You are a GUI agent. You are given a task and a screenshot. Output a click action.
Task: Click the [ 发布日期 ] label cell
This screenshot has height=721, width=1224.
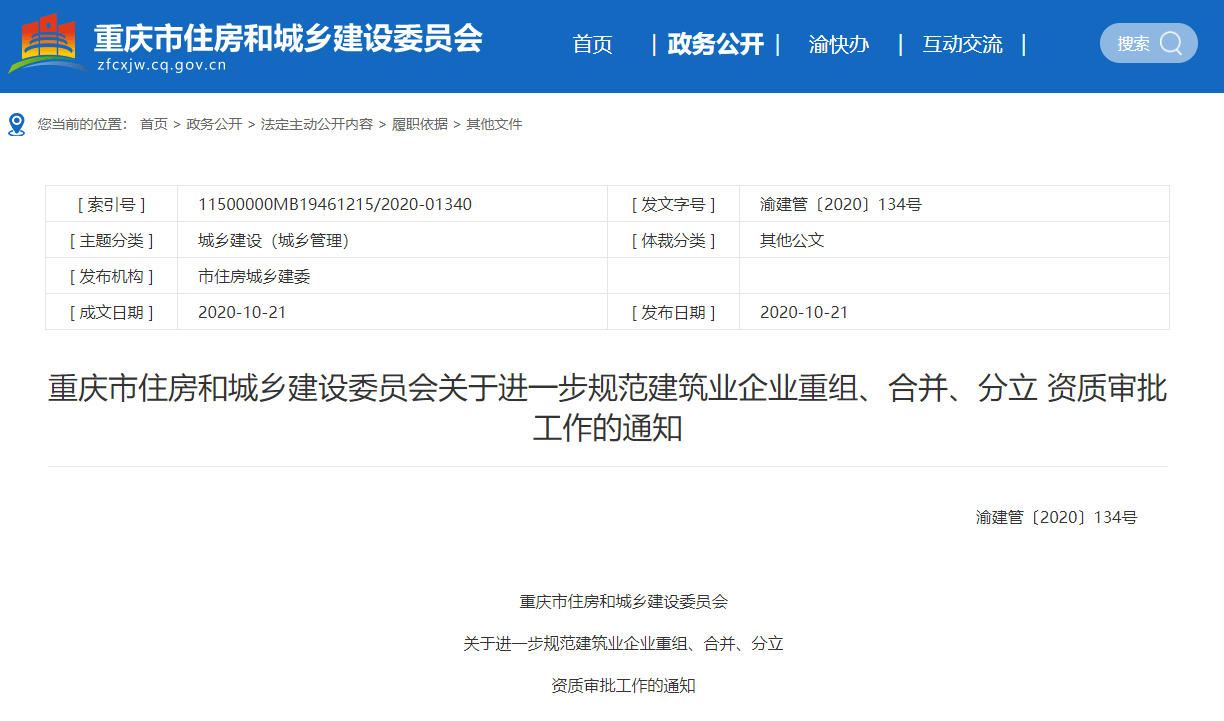[674, 312]
